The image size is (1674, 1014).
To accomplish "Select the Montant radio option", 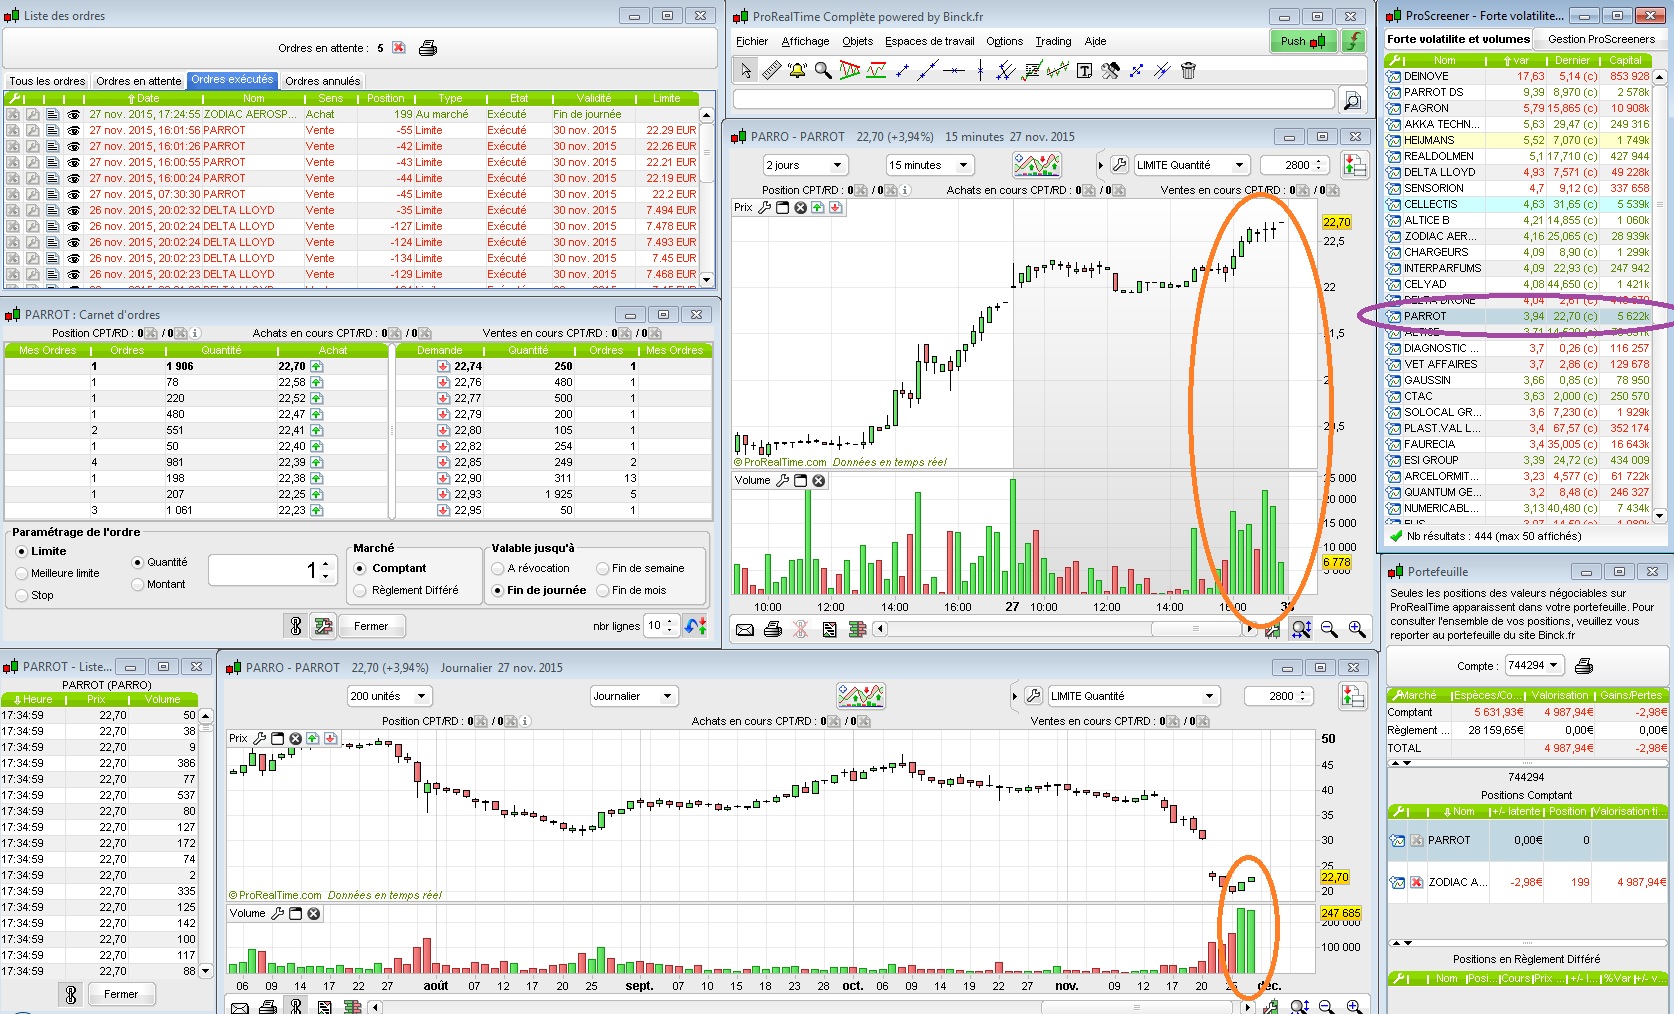I will point(138,584).
